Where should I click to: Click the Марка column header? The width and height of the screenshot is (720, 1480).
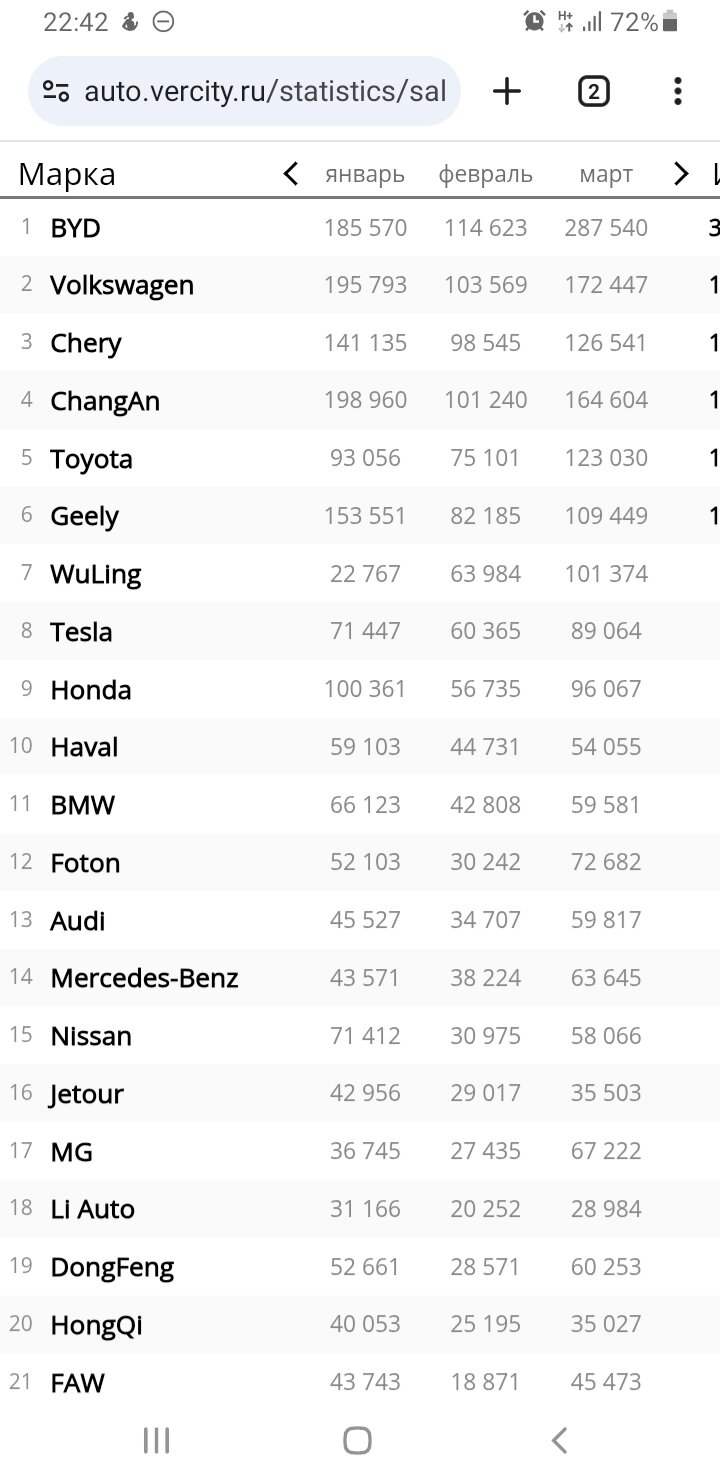(x=67, y=175)
